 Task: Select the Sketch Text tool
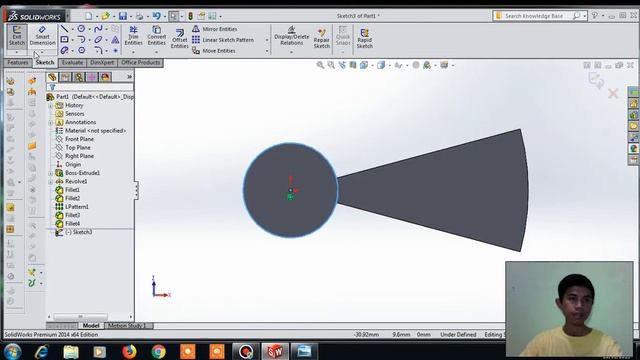tap(115, 40)
